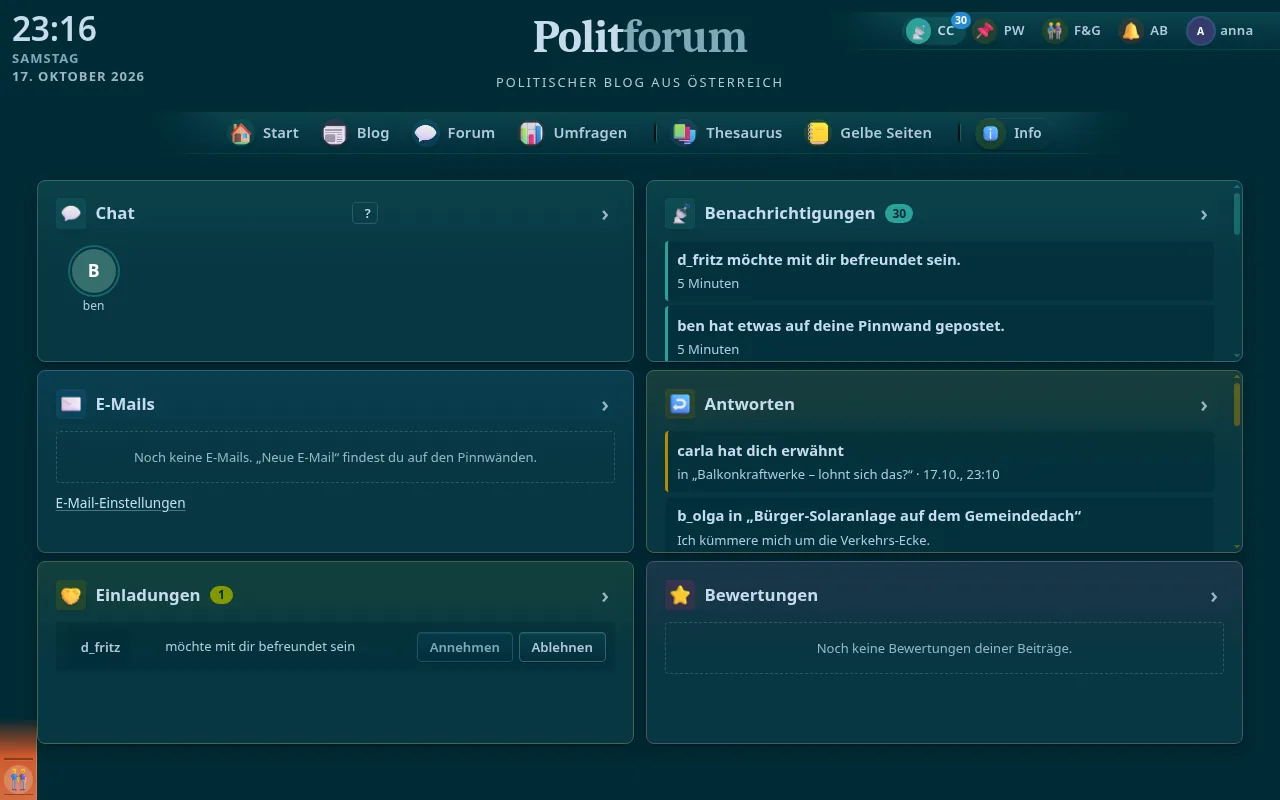Select the Thesaurus menu label

(x=744, y=133)
